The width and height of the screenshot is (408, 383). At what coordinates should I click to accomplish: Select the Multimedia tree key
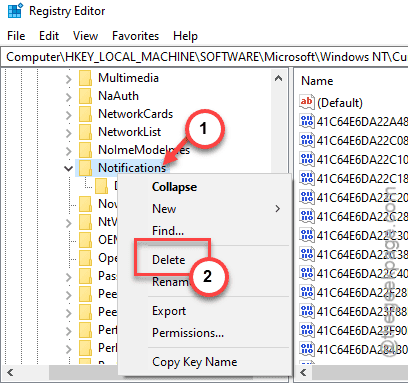128,78
